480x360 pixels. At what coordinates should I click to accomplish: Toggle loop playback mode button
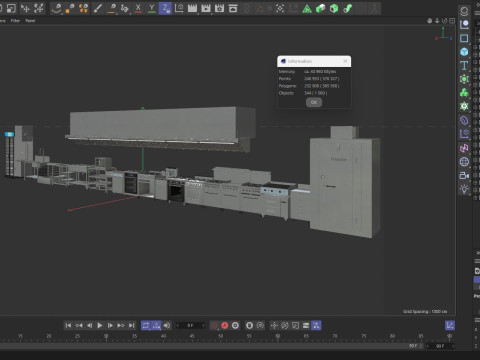(x=146, y=325)
